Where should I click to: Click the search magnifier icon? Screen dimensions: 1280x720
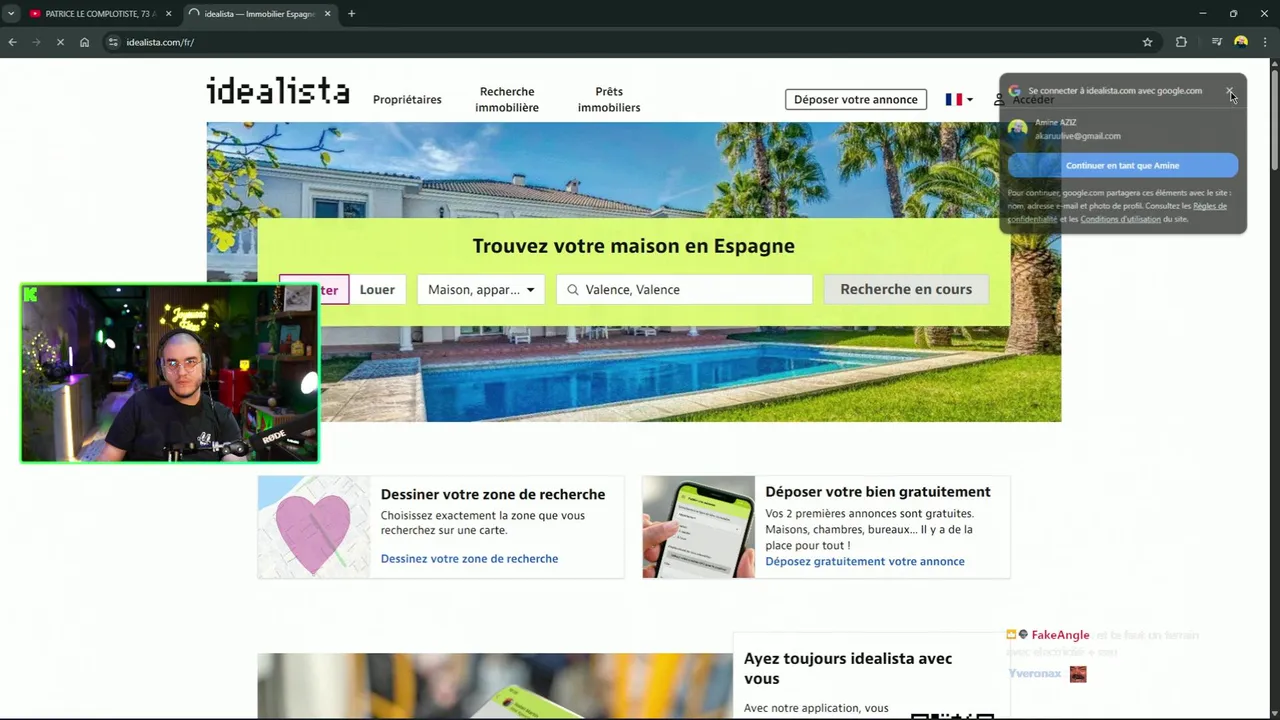pos(573,290)
